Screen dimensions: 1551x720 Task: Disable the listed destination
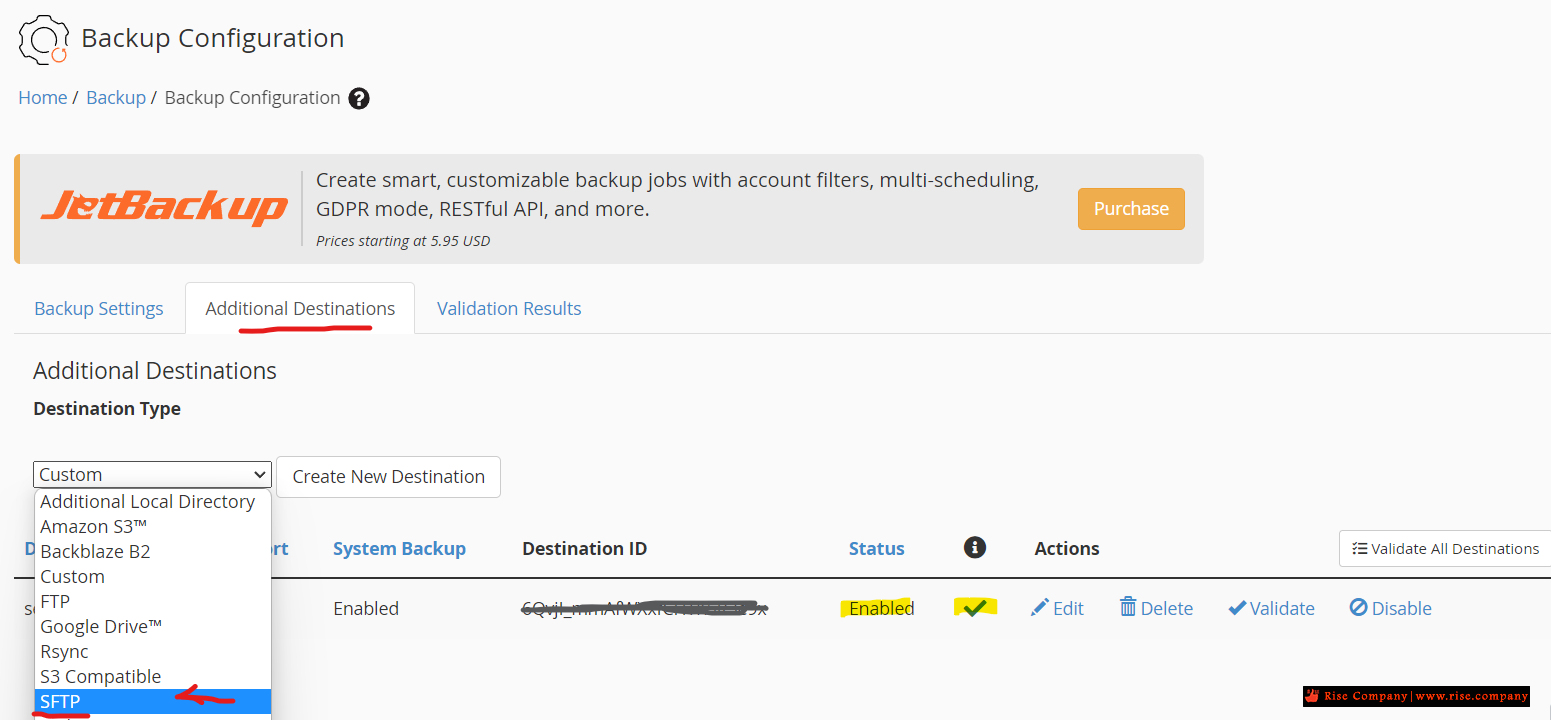click(1390, 608)
